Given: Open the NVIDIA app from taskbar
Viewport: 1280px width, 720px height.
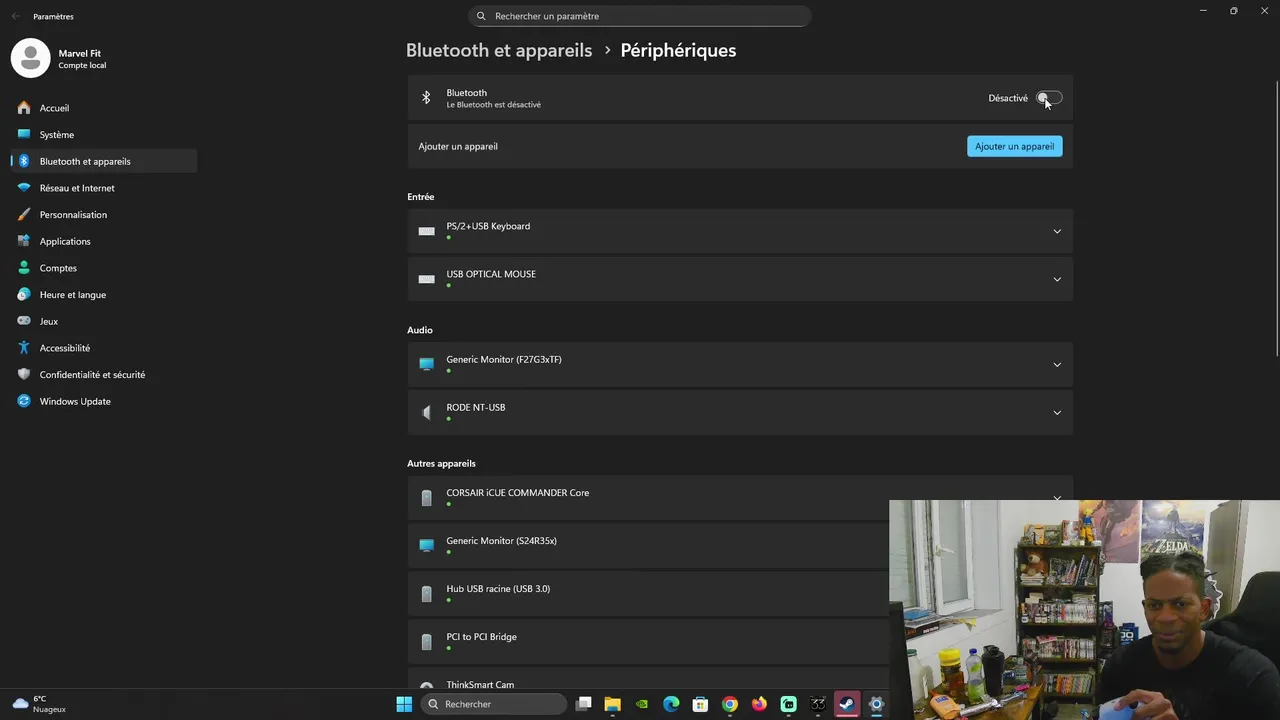Looking at the screenshot, I should coord(642,704).
